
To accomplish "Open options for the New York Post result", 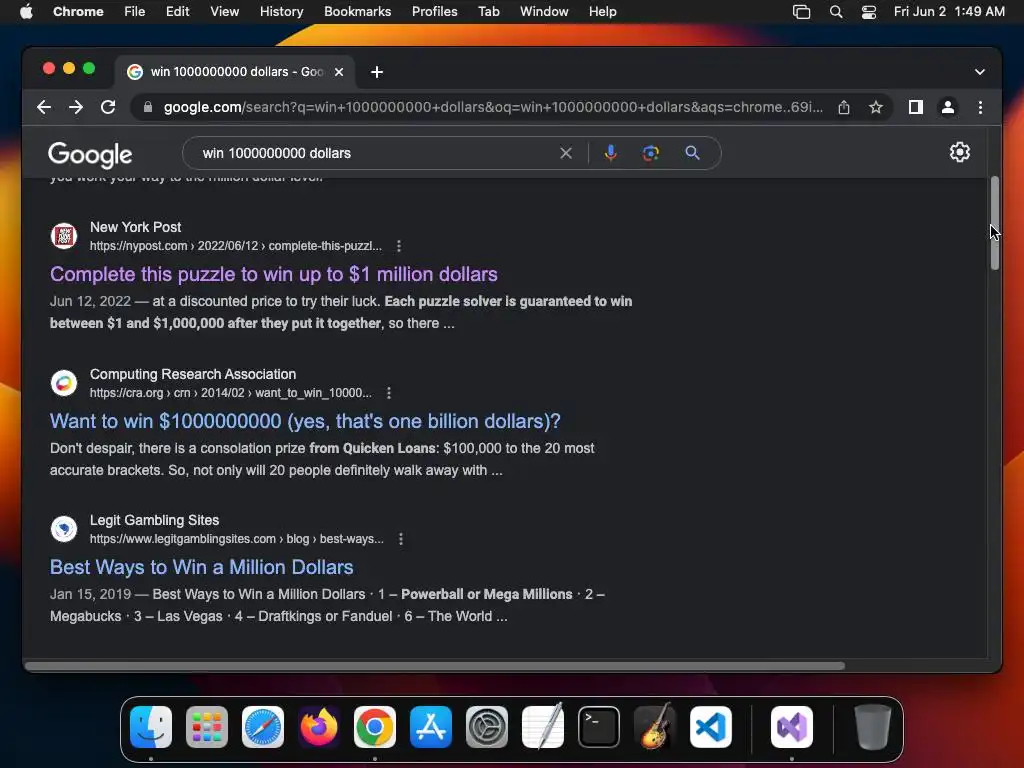I will pos(398,246).
